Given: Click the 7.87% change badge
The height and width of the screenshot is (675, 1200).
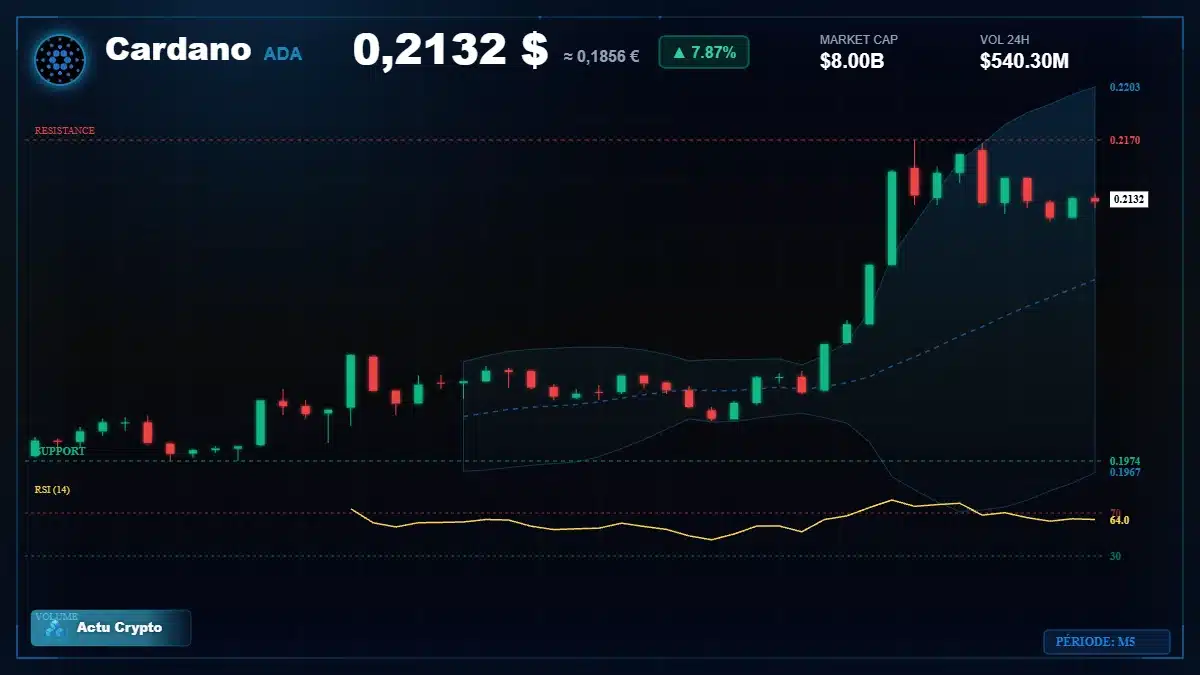Looking at the screenshot, I should [x=704, y=52].
